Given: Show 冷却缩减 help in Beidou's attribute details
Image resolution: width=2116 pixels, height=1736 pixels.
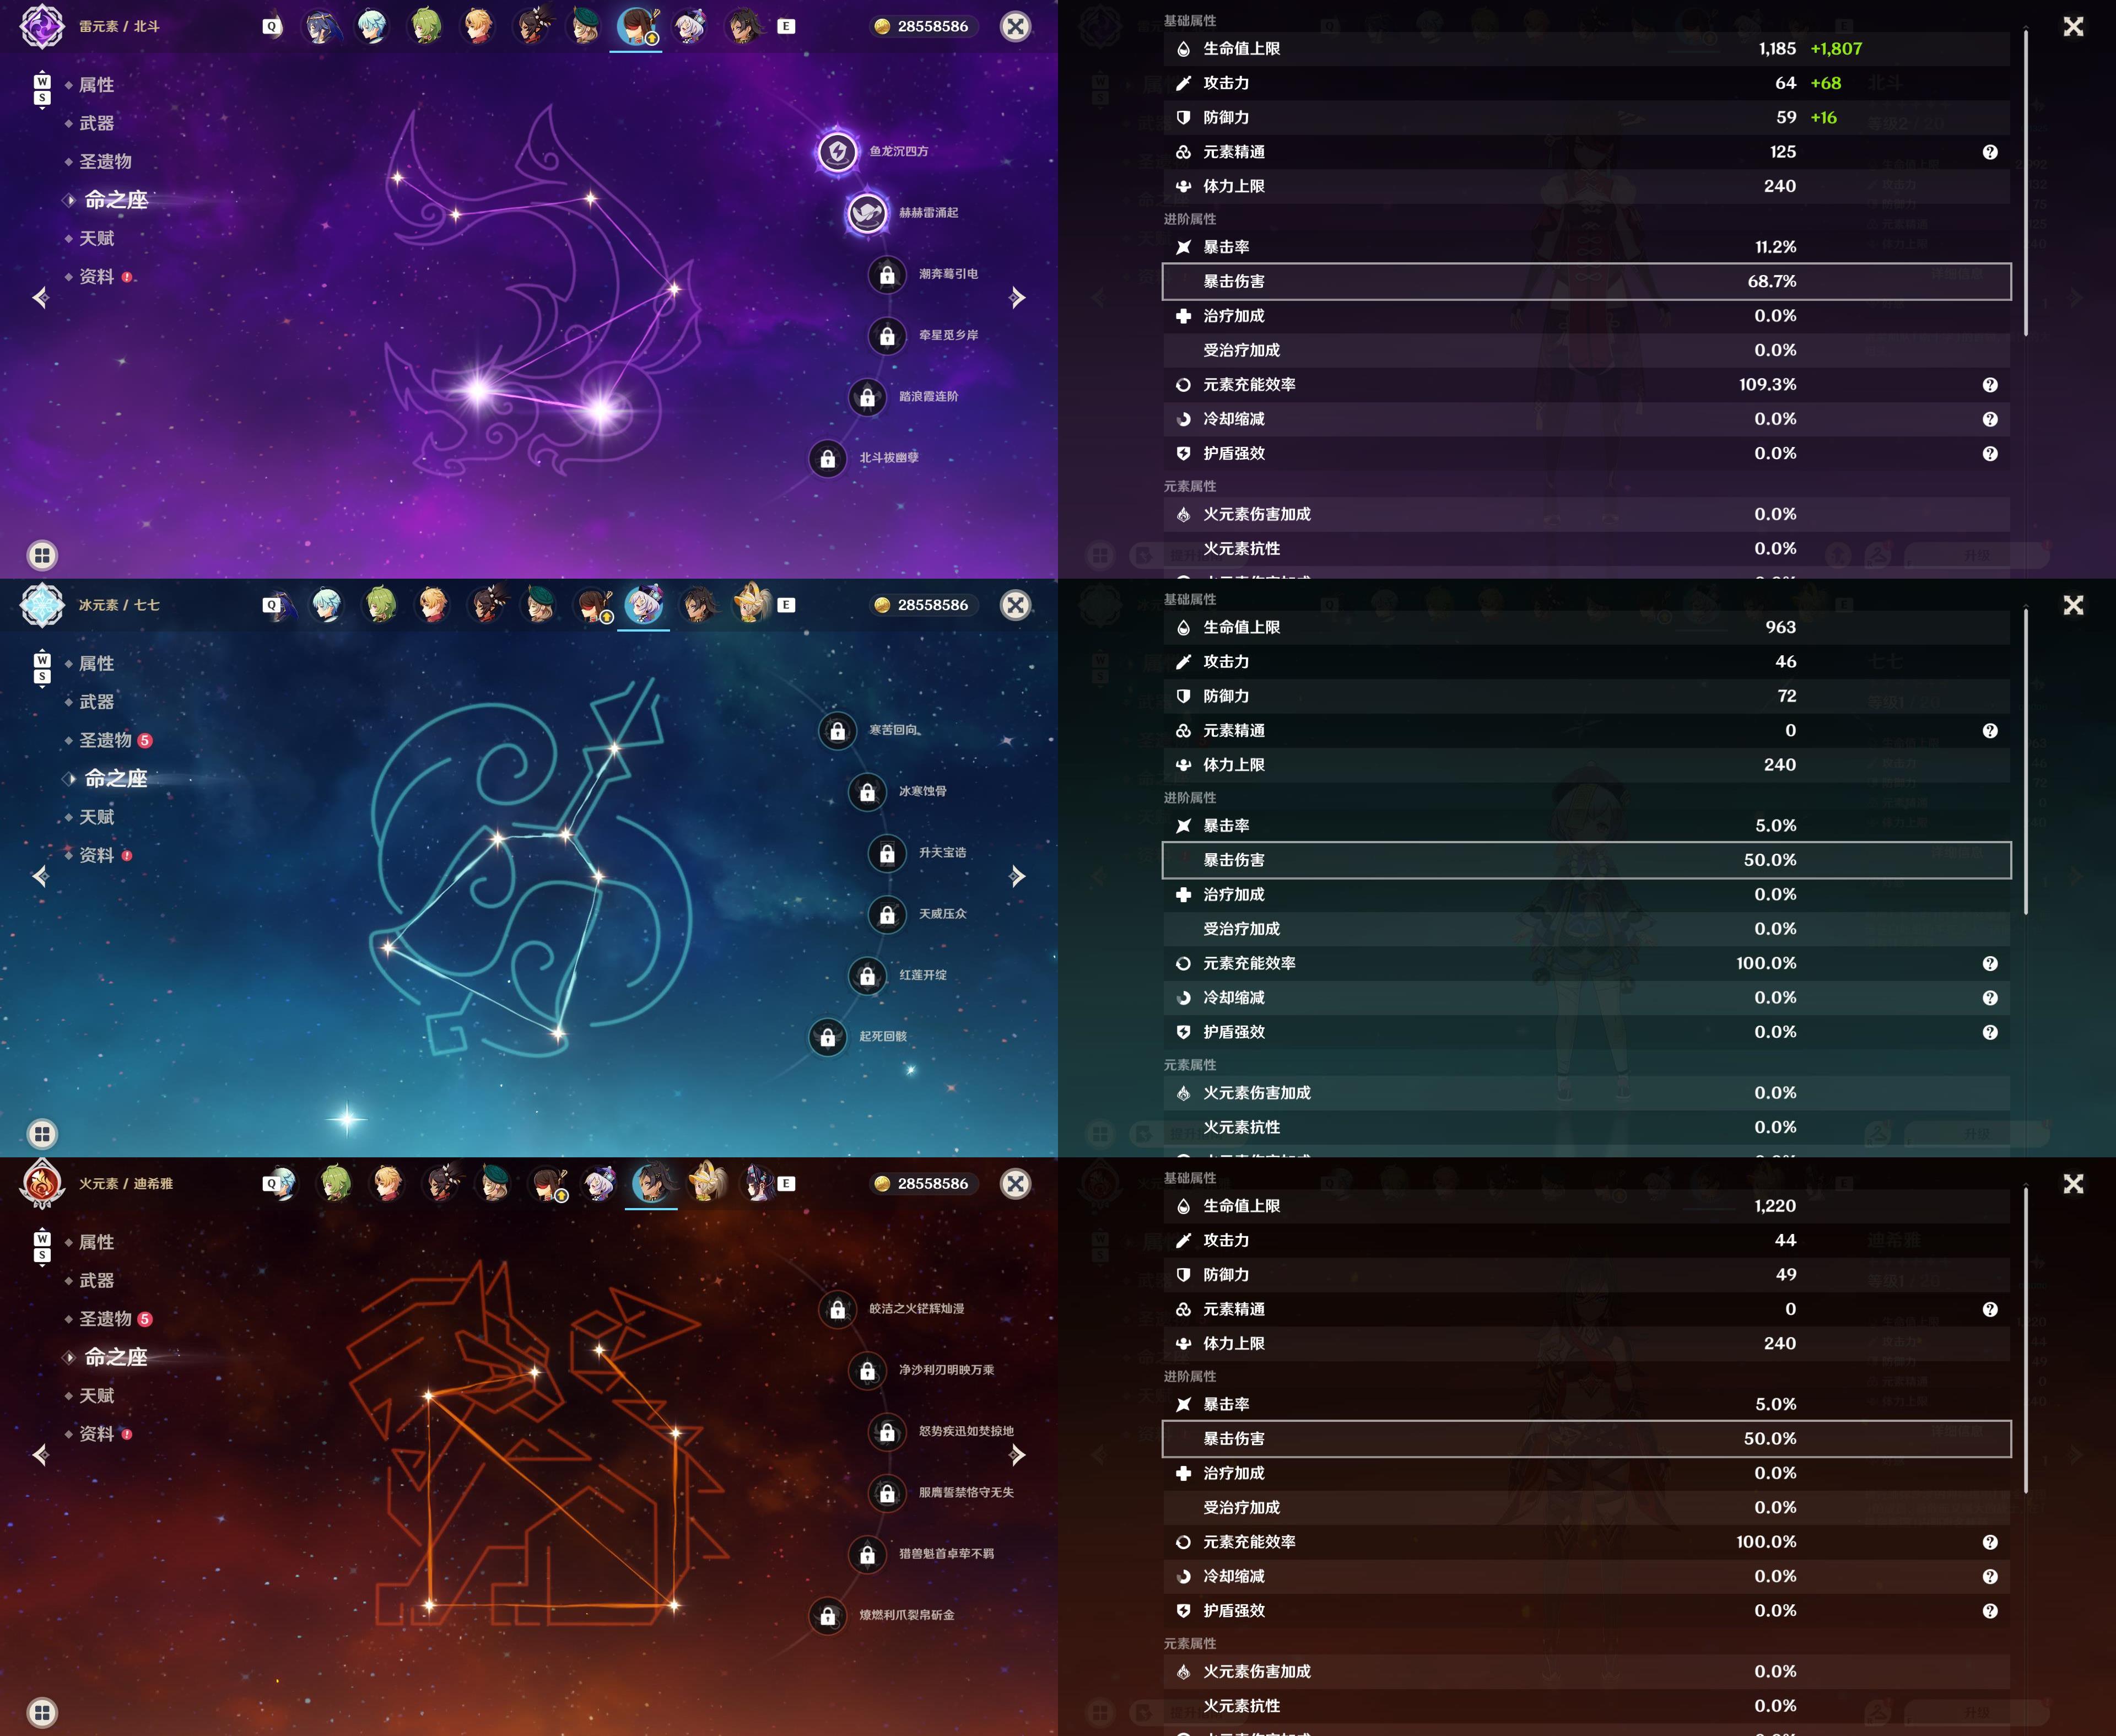Looking at the screenshot, I should click(1990, 419).
